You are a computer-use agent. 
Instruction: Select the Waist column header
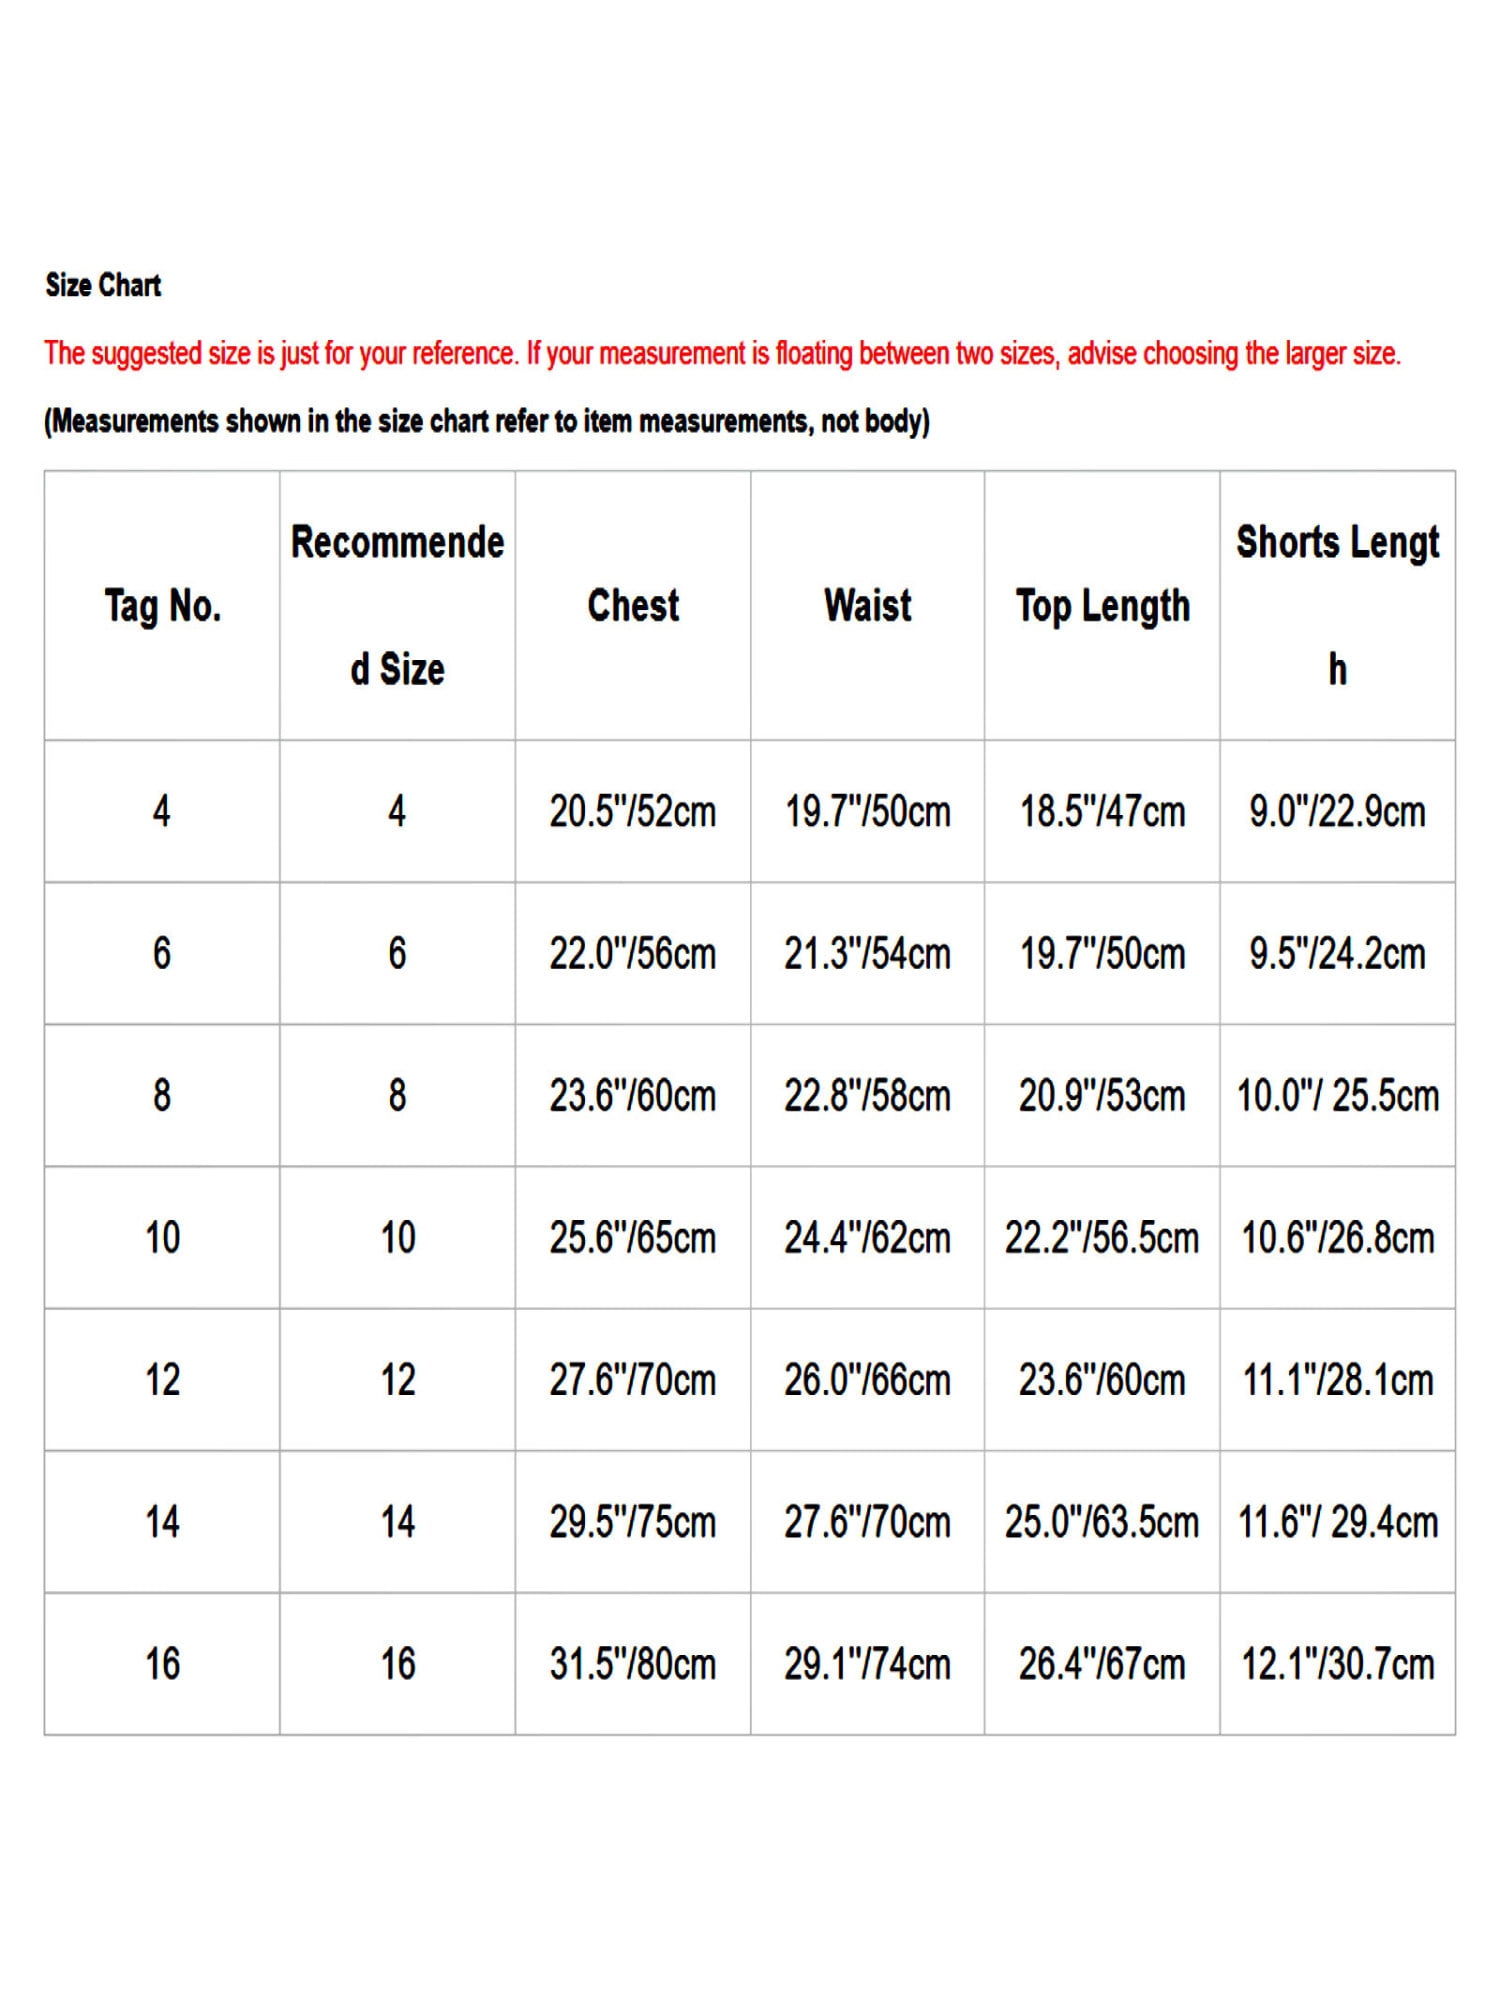868,606
